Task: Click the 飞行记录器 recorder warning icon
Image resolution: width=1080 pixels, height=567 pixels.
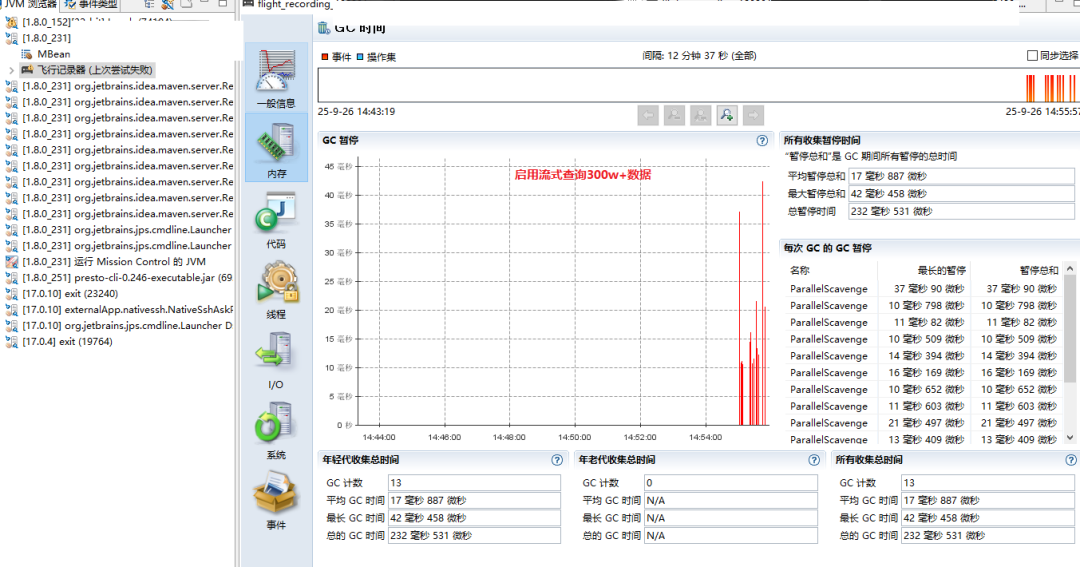Action: click(x=27, y=70)
